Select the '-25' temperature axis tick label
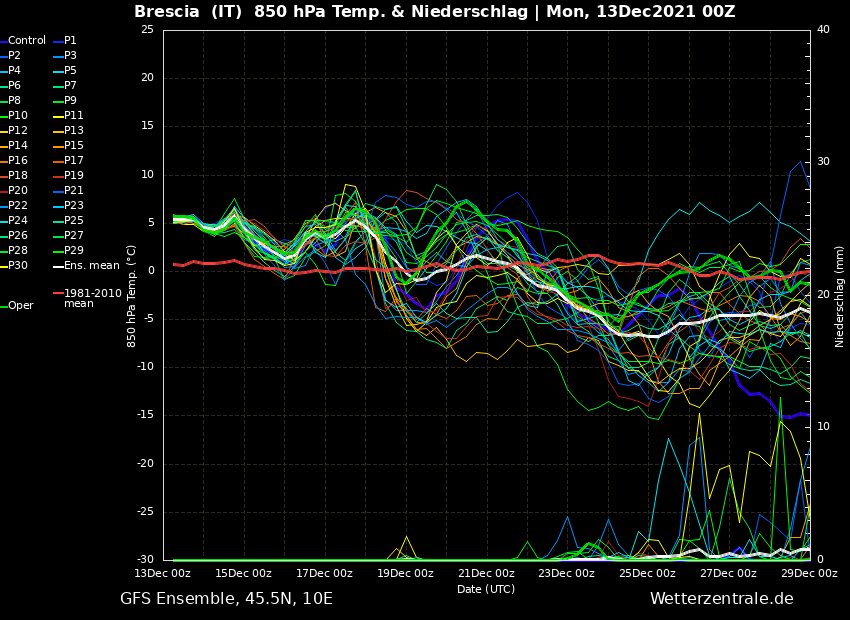Viewport: 850px width, 620px height. pyautogui.click(x=145, y=512)
